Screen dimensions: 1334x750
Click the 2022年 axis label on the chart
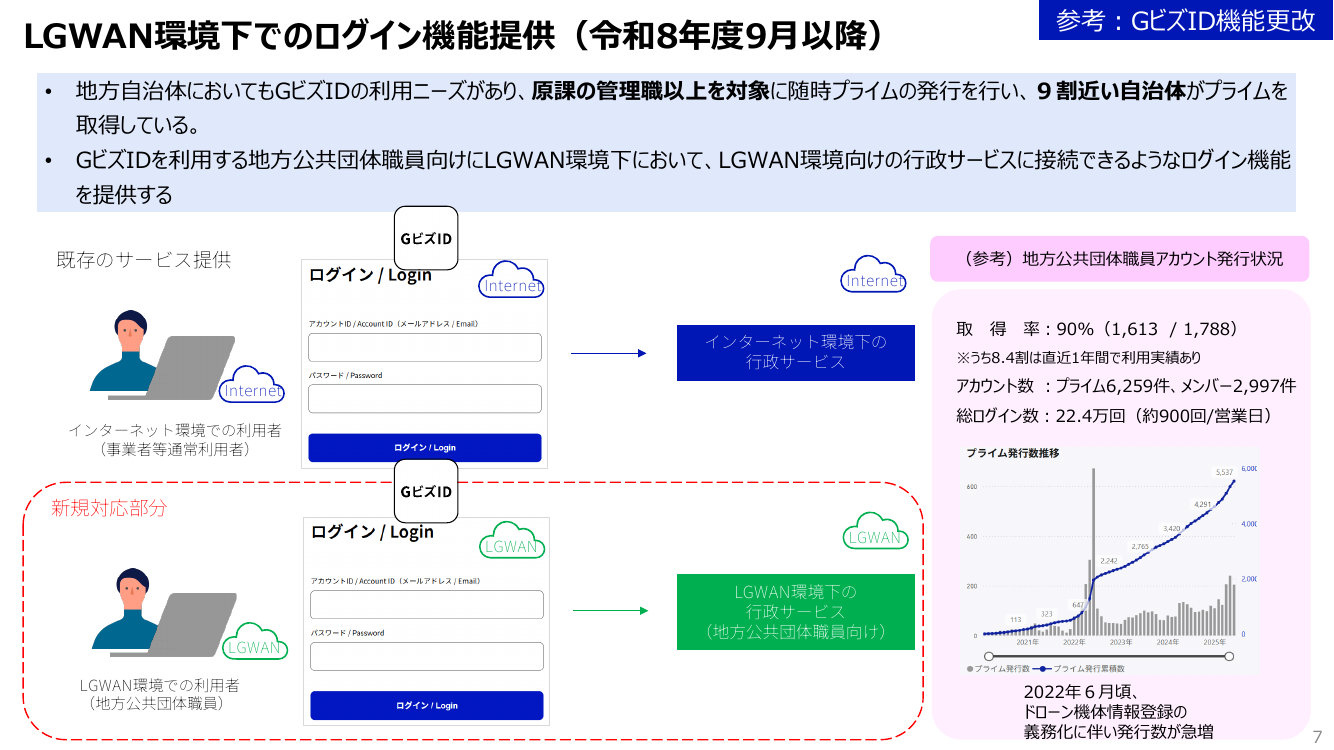click(1074, 642)
